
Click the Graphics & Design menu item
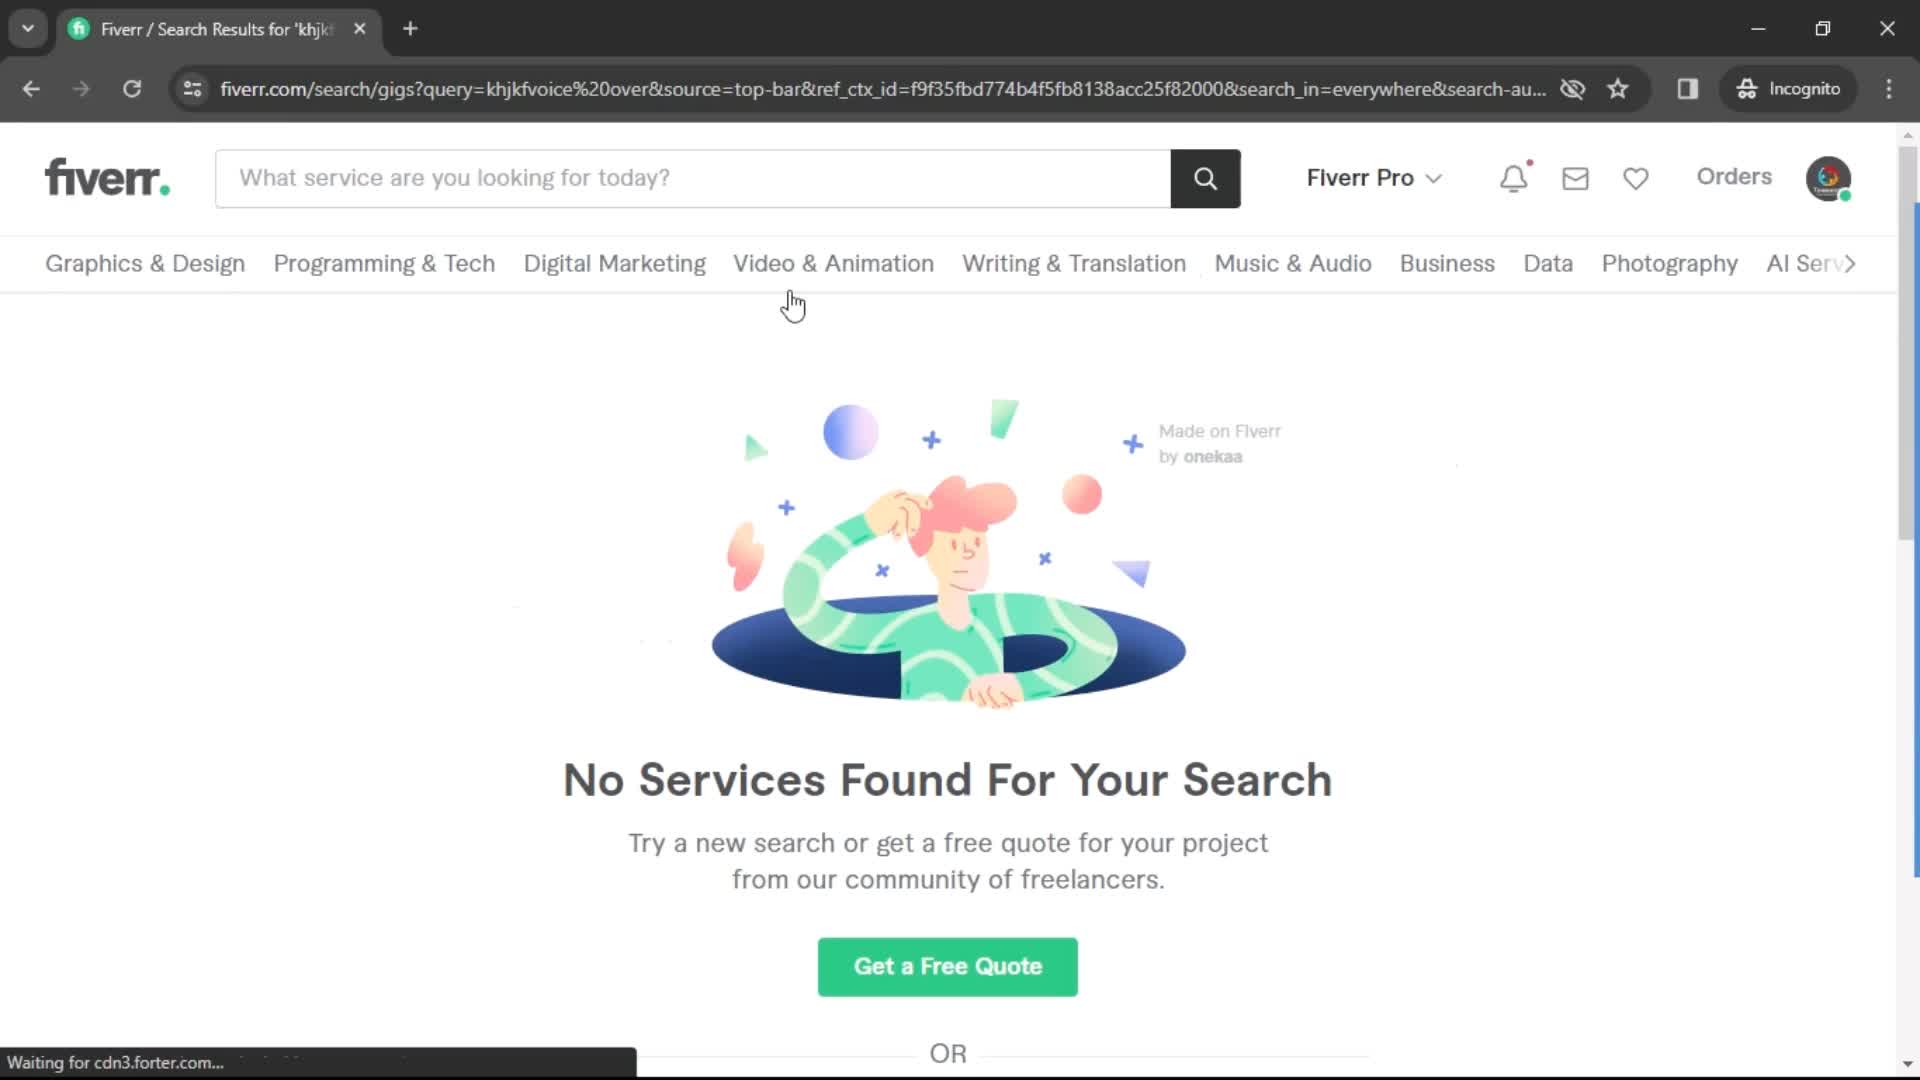tap(145, 264)
